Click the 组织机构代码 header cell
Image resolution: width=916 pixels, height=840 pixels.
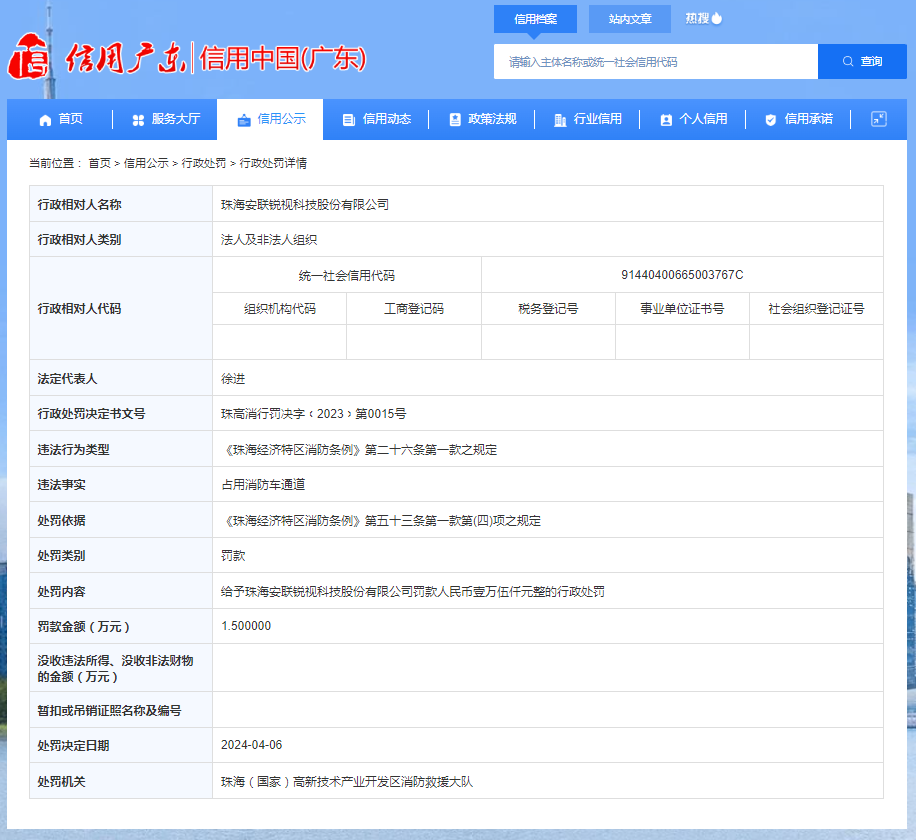click(279, 308)
